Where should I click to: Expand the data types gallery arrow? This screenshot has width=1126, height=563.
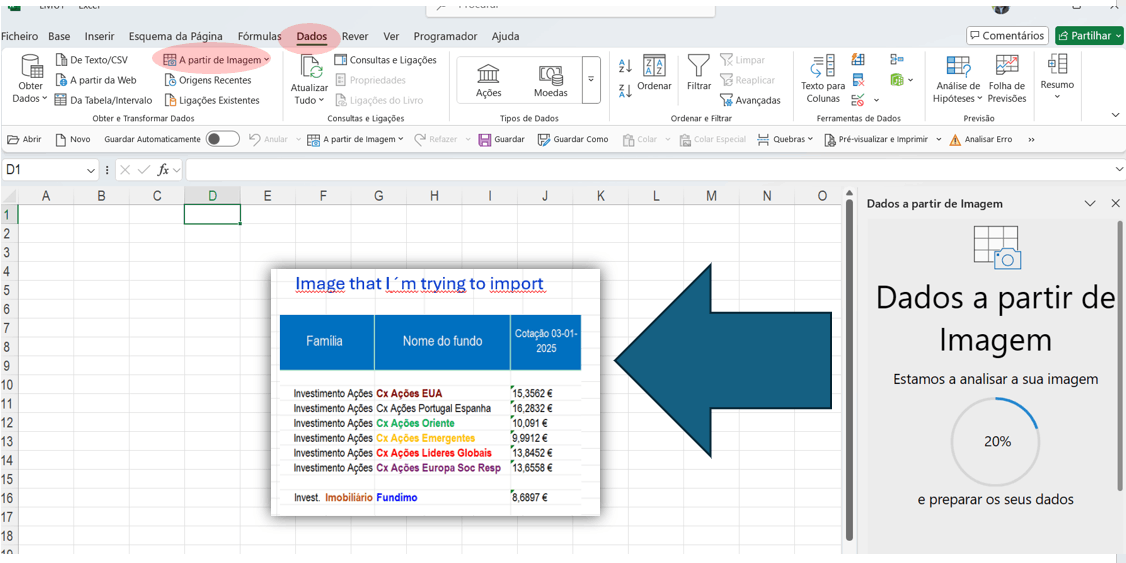(591, 79)
